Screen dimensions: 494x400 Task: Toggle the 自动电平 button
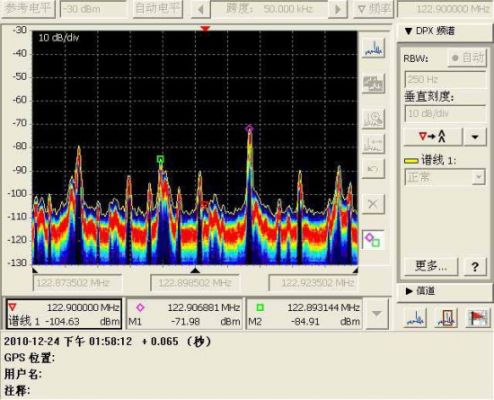(x=158, y=8)
